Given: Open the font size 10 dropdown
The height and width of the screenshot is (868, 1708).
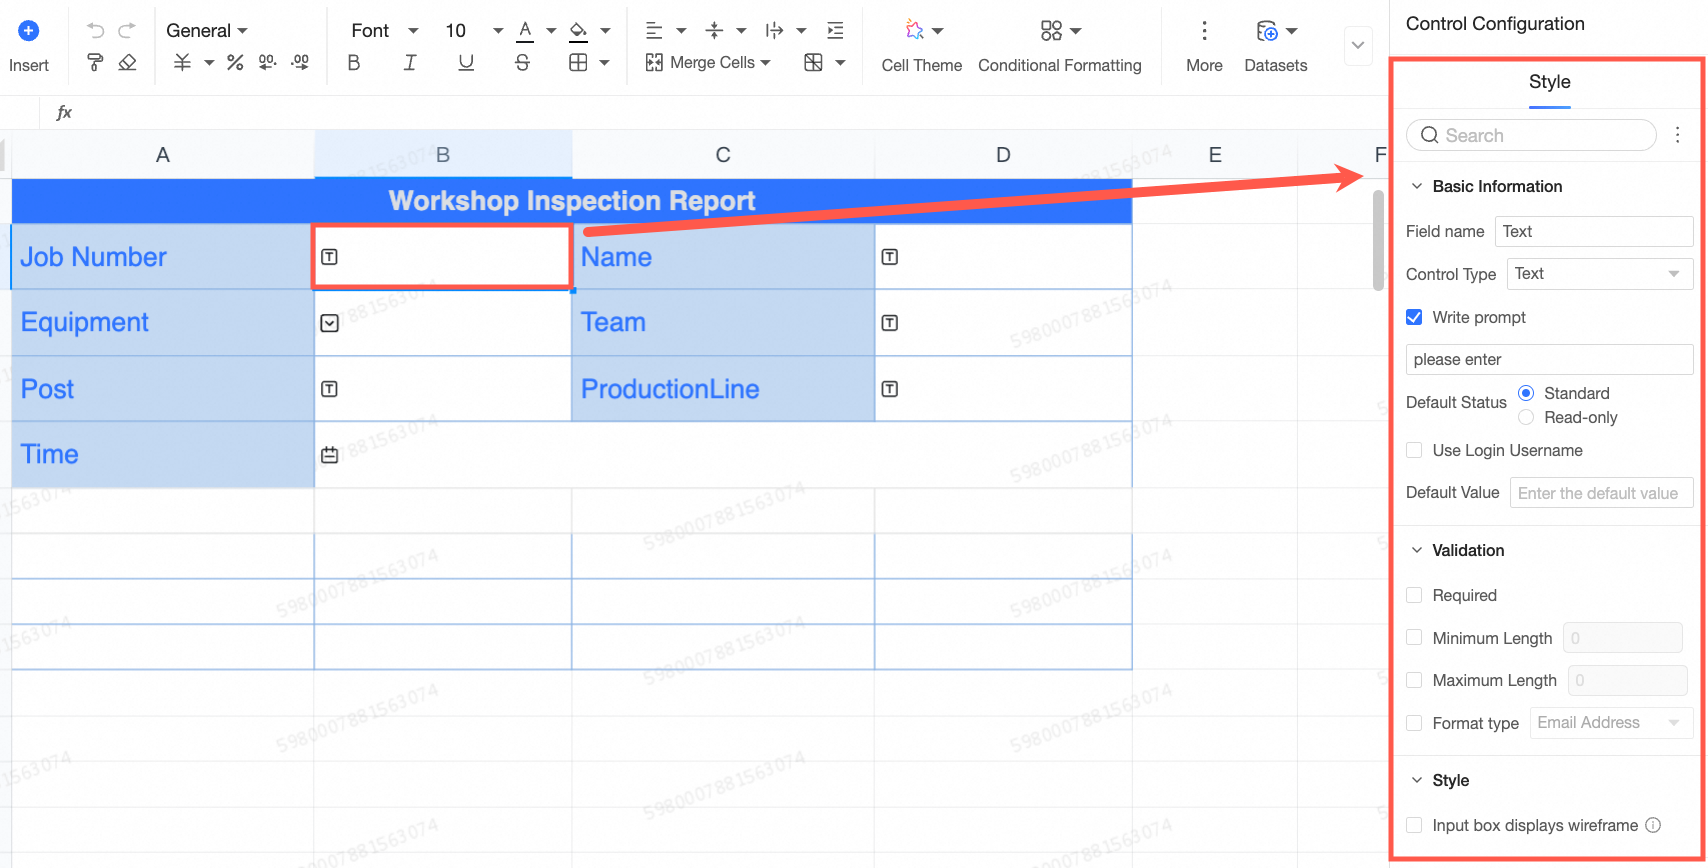Looking at the screenshot, I should click(473, 31).
